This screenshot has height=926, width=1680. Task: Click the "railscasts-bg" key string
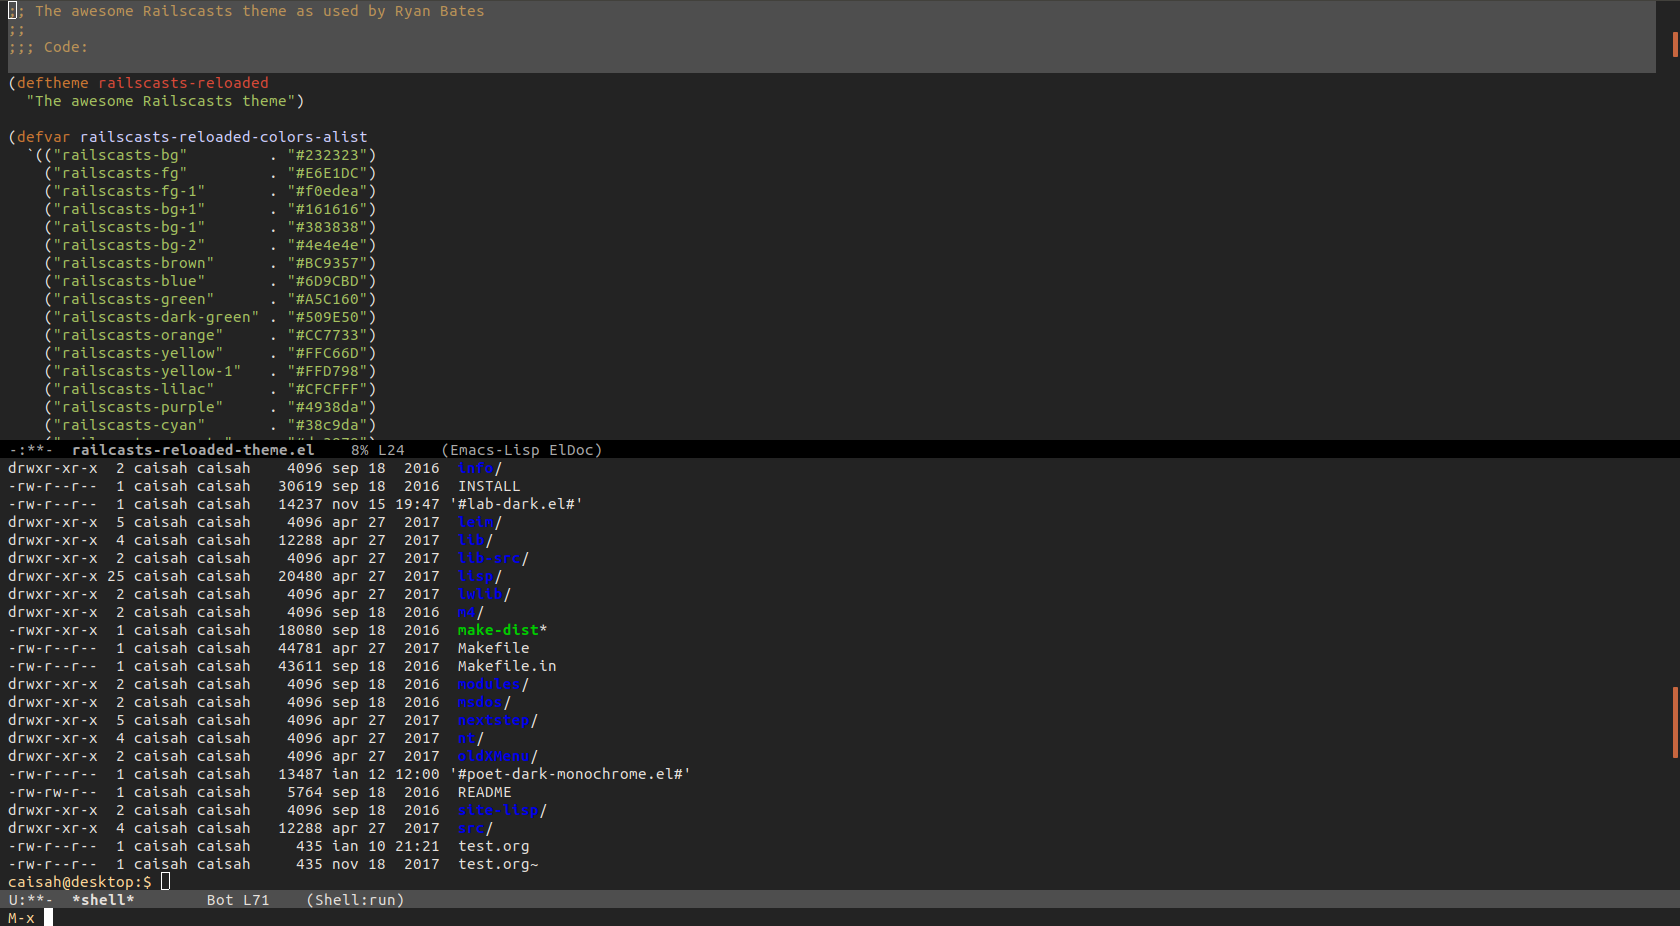(x=120, y=155)
